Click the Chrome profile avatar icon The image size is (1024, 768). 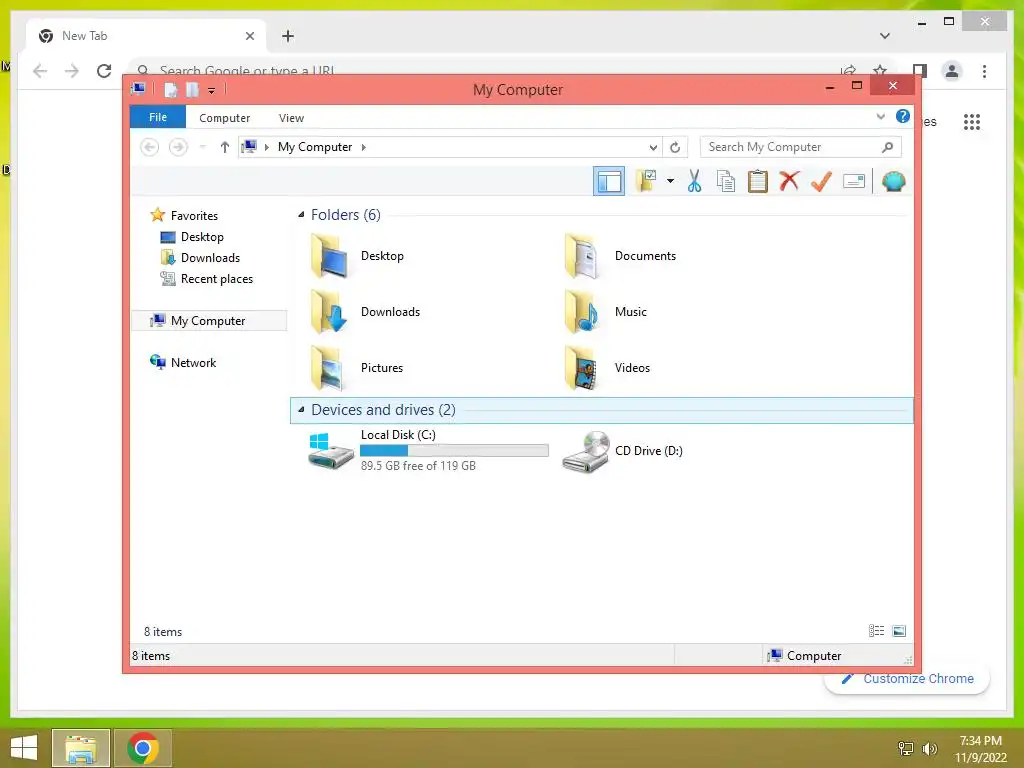coord(952,71)
